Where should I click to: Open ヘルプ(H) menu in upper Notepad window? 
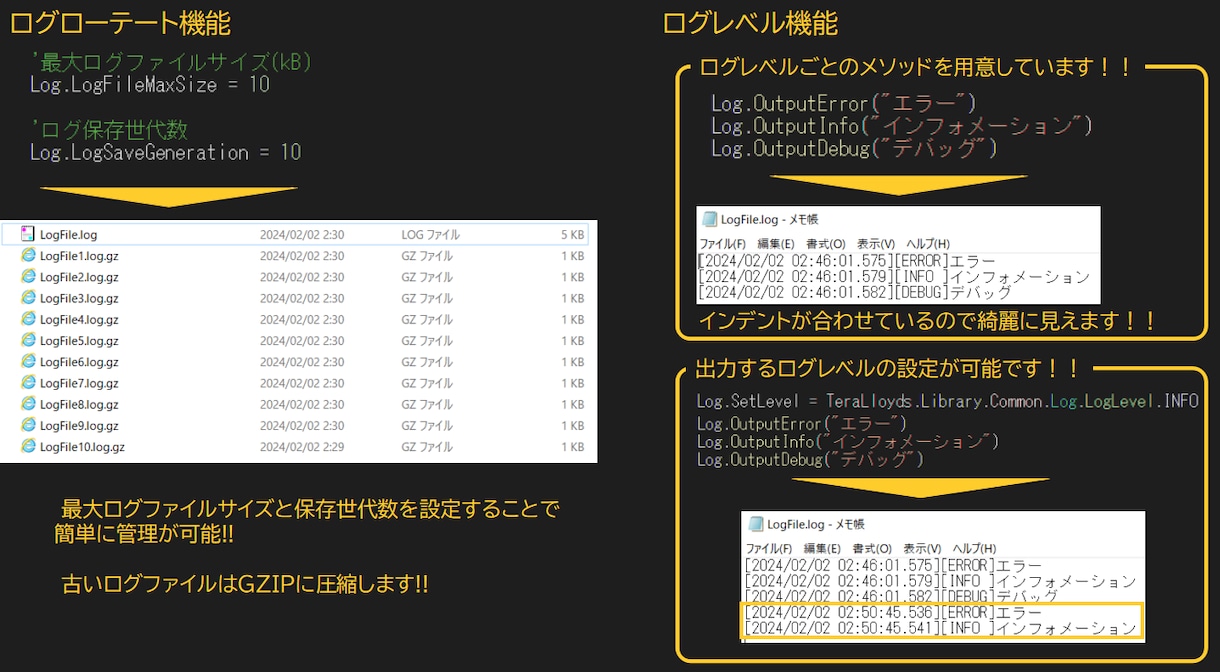[x=928, y=244]
